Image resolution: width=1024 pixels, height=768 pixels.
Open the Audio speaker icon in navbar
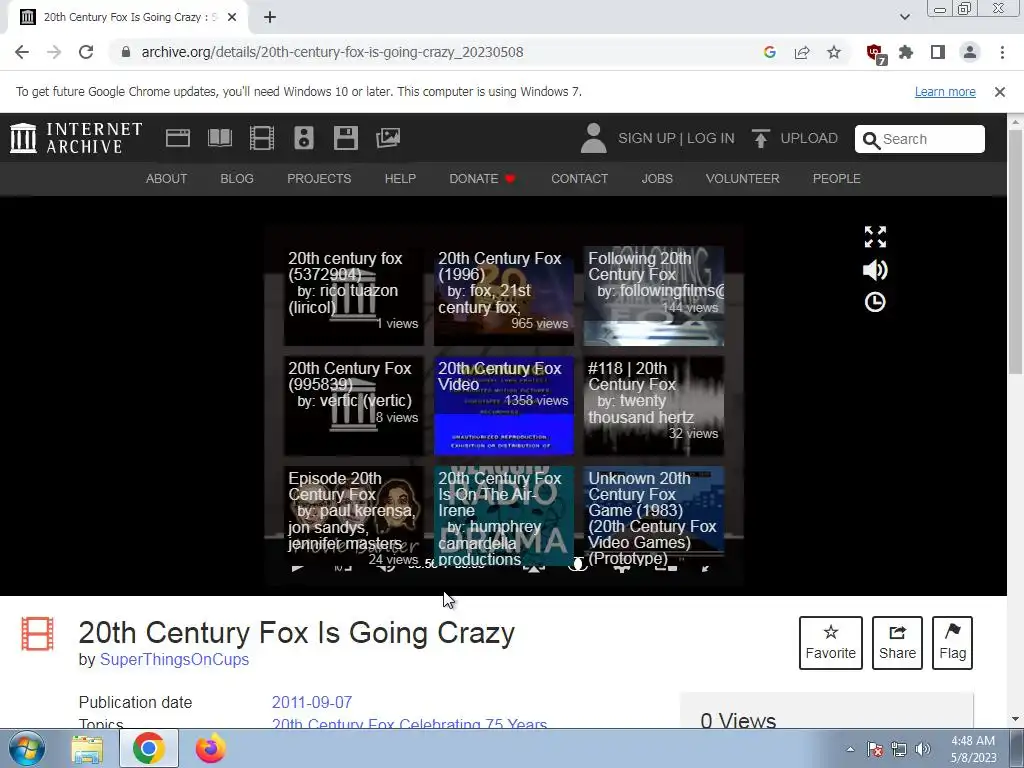(x=304, y=138)
